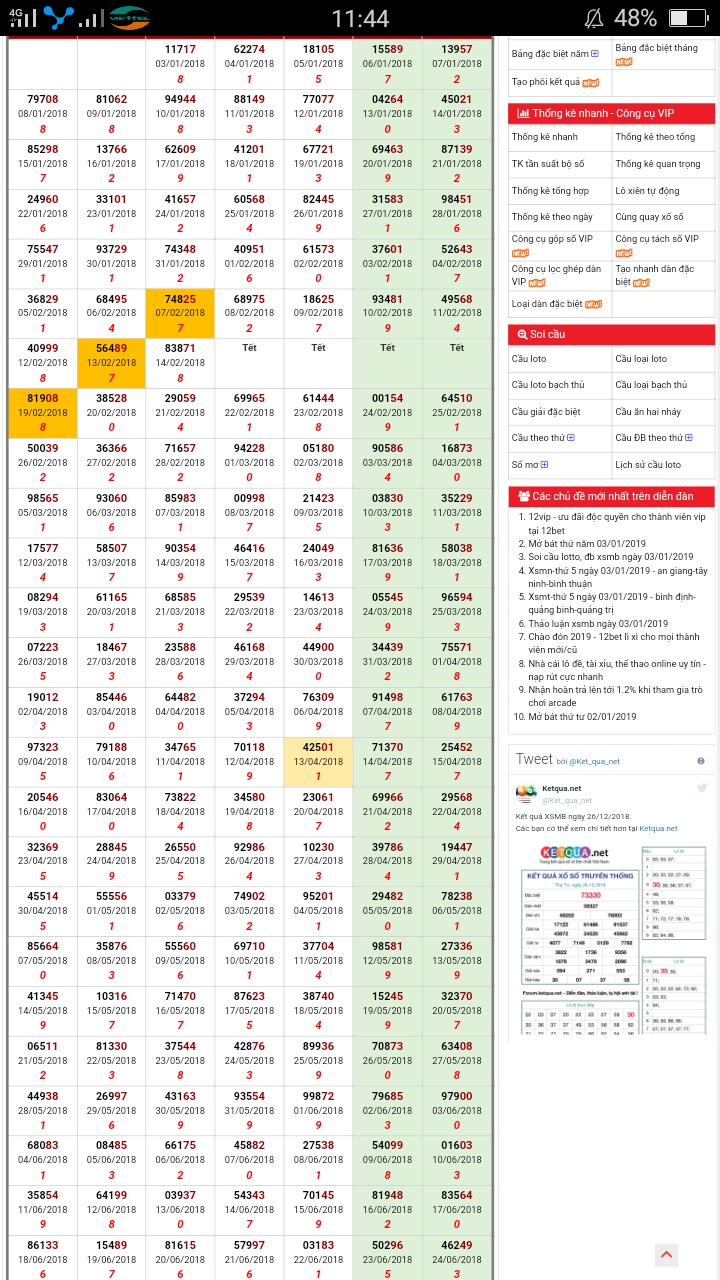Image resolution: width=720 pixels, height=1280 pixels.
Task: Open Công cụ lọc ghép dàn VIP link
Action: click(x=556, y=275)
